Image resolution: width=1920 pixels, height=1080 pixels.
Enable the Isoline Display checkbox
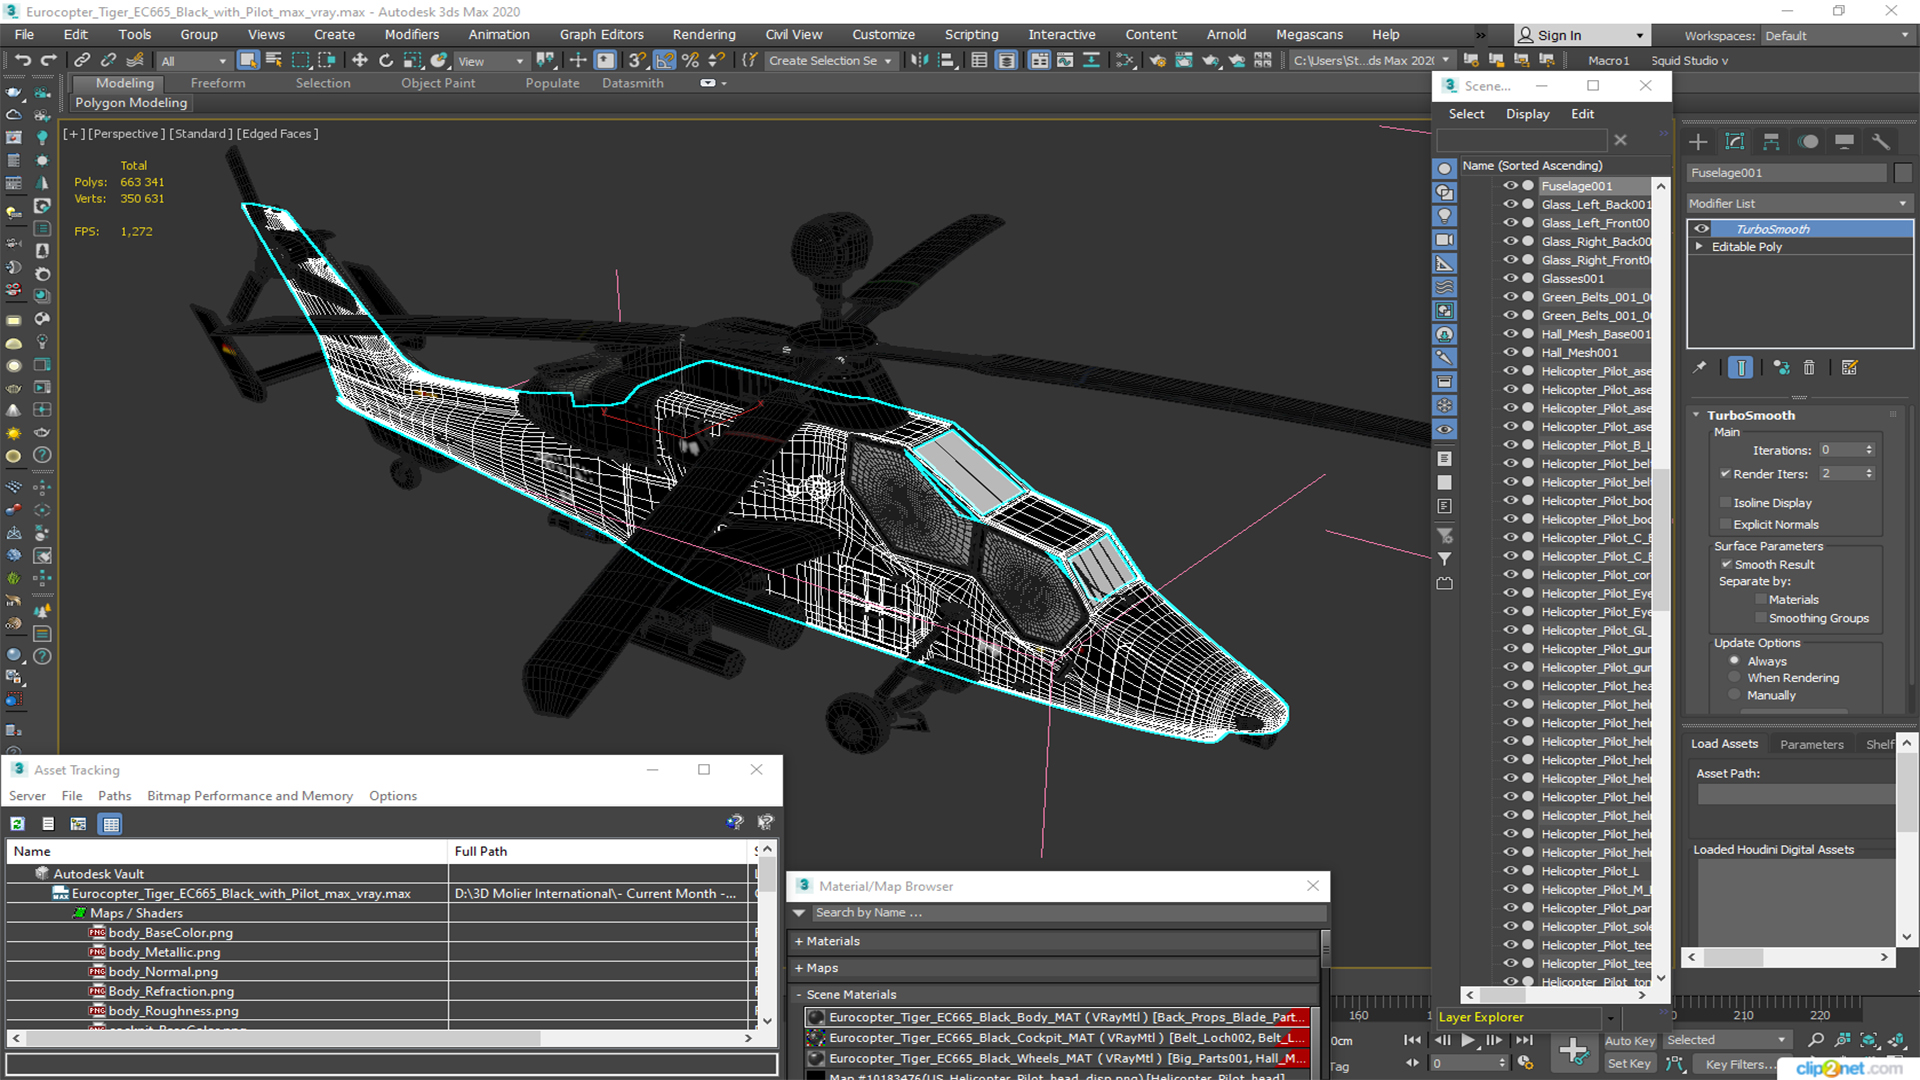click(x=1725, y=503)
